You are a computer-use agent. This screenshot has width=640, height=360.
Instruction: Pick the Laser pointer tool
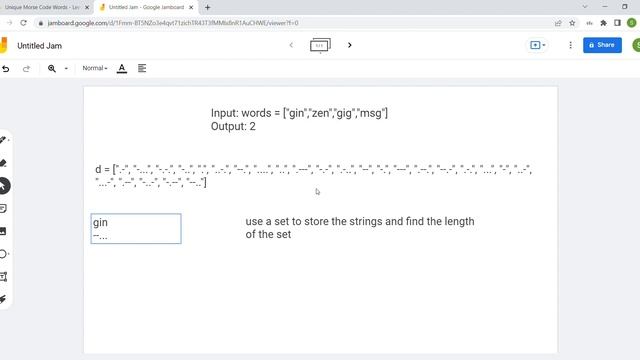3,299
